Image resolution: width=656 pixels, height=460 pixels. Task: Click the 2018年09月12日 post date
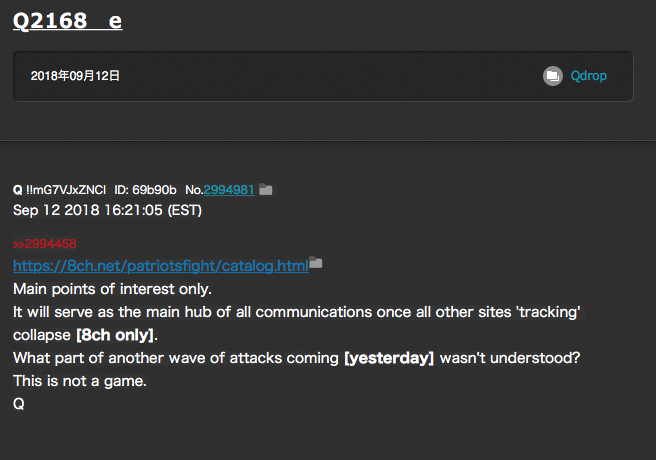[76, 76]
